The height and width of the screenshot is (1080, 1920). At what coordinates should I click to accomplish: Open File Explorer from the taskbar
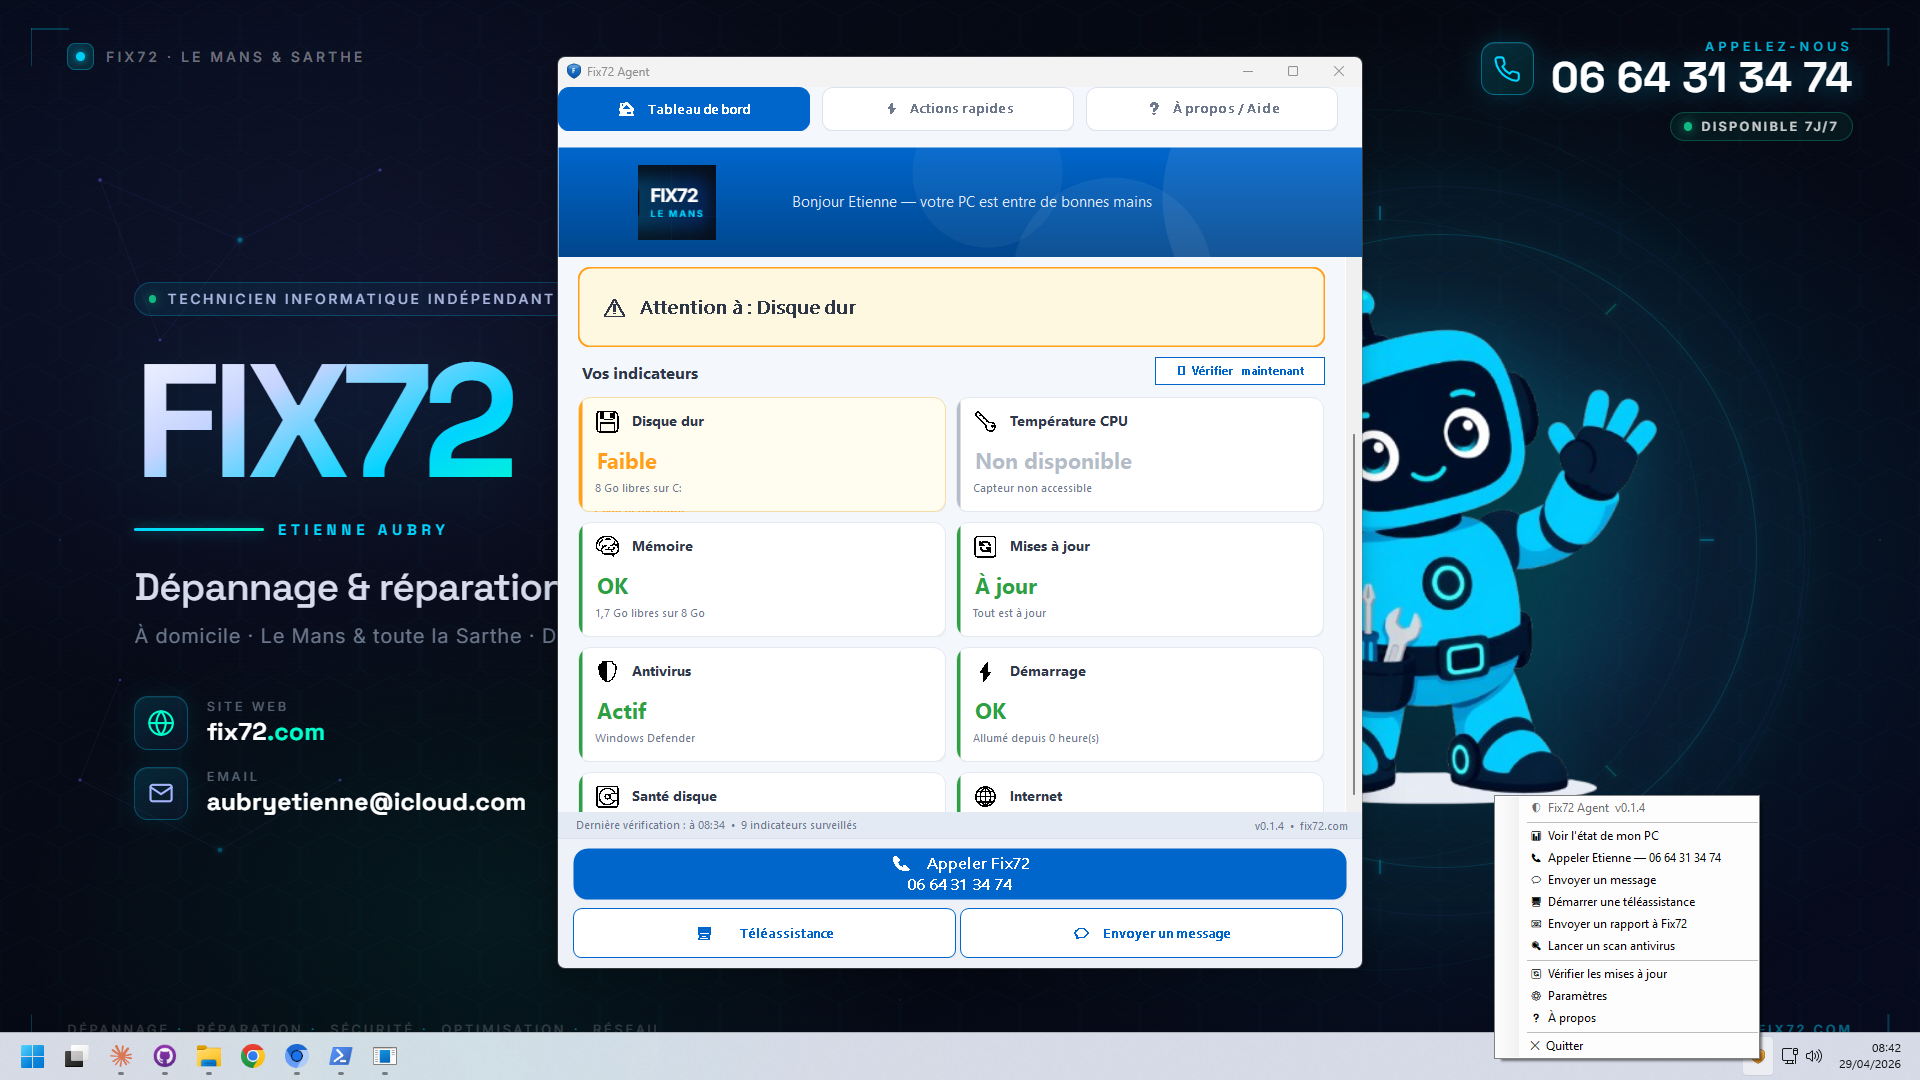tap(209, 1056)
